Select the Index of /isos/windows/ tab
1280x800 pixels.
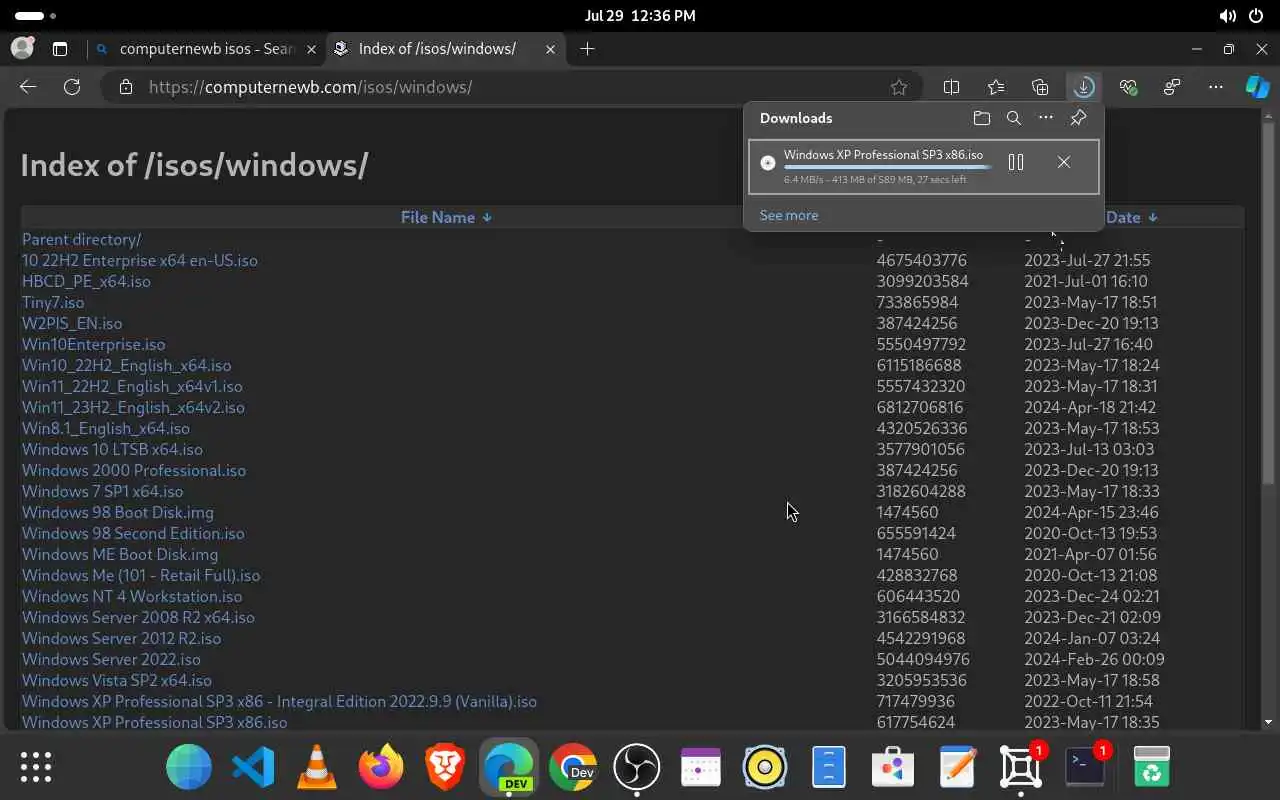pos(444,48)
